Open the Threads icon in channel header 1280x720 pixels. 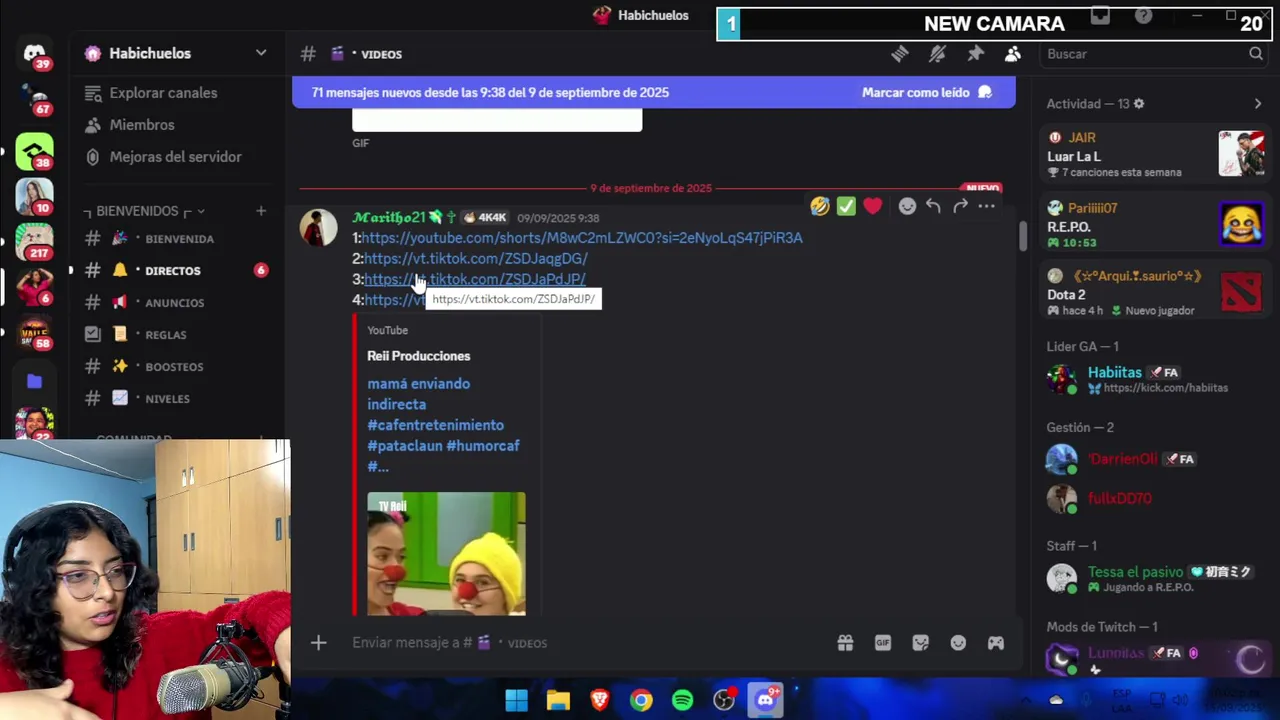tap(899, 54)
